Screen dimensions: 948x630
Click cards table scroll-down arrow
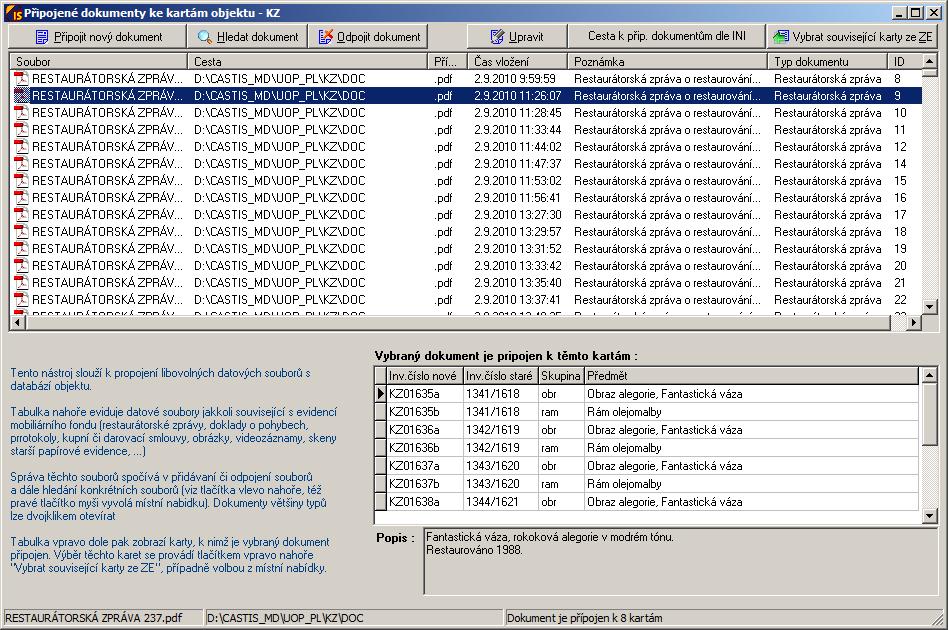930,516
